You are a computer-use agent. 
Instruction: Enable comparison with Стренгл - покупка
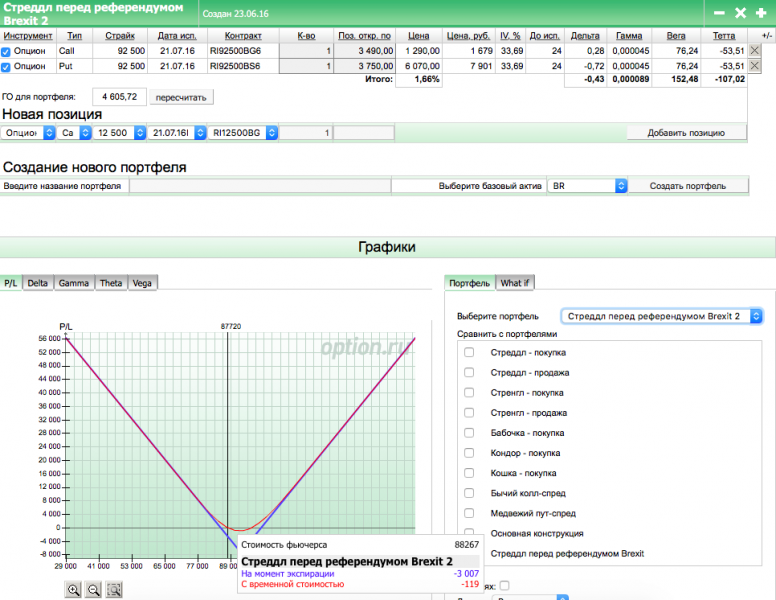tap(469, 393)
